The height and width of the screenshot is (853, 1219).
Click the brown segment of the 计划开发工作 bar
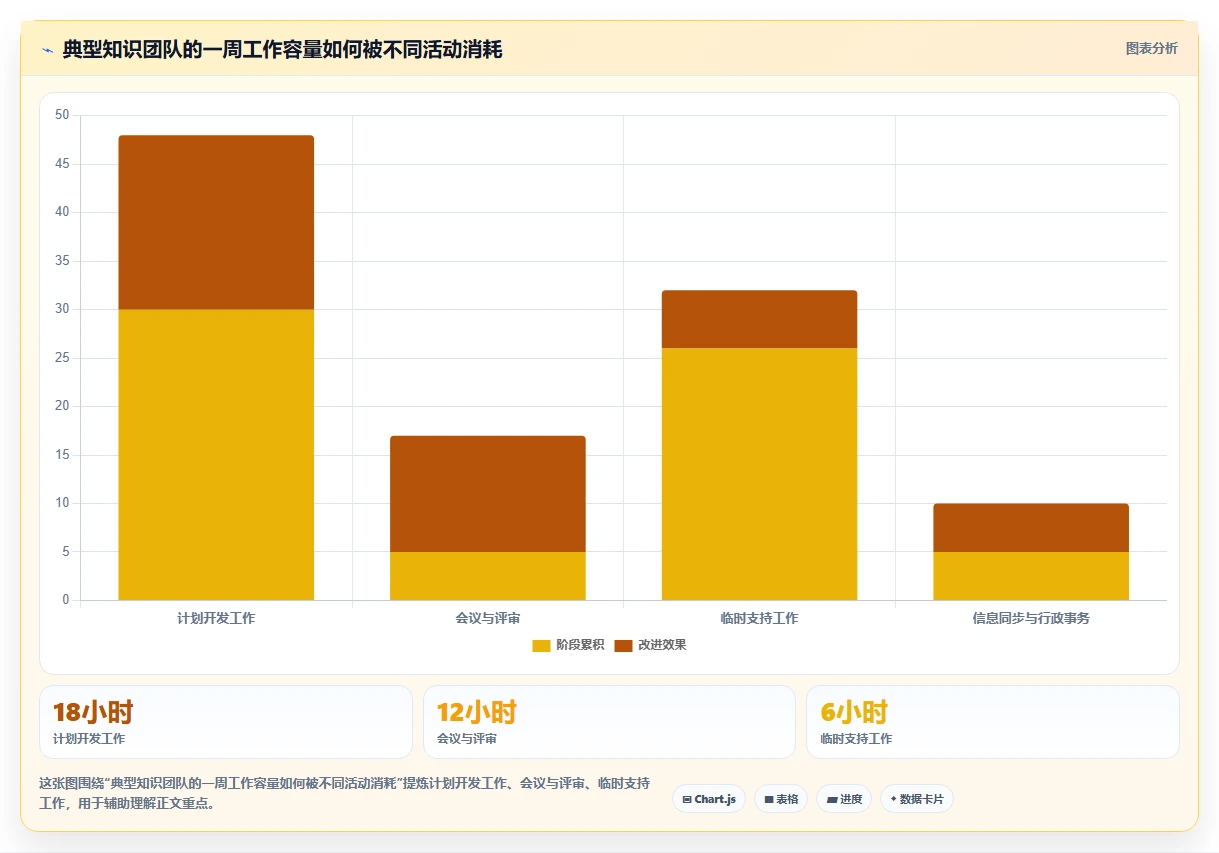pos(216,223)
